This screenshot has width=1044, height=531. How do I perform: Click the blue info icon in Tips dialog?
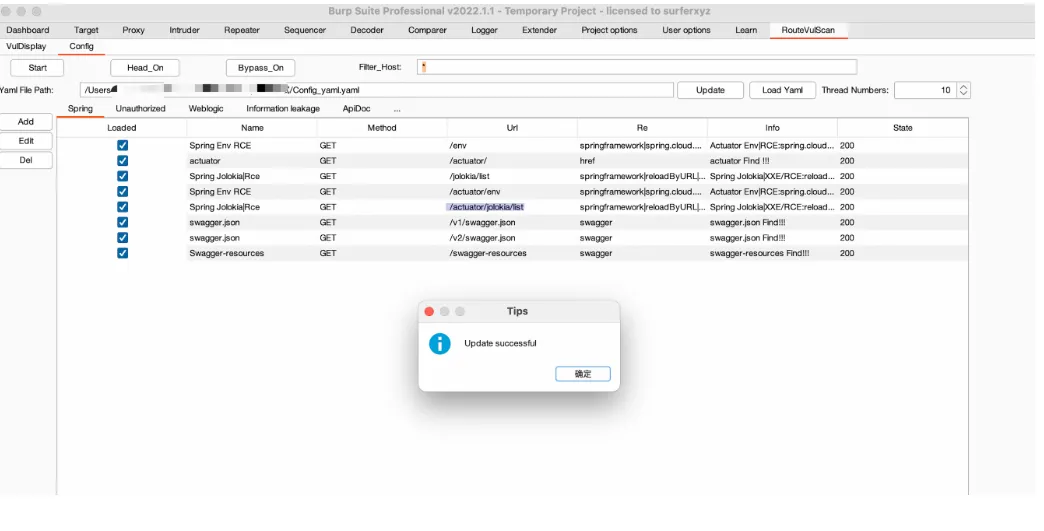point(439,343)
